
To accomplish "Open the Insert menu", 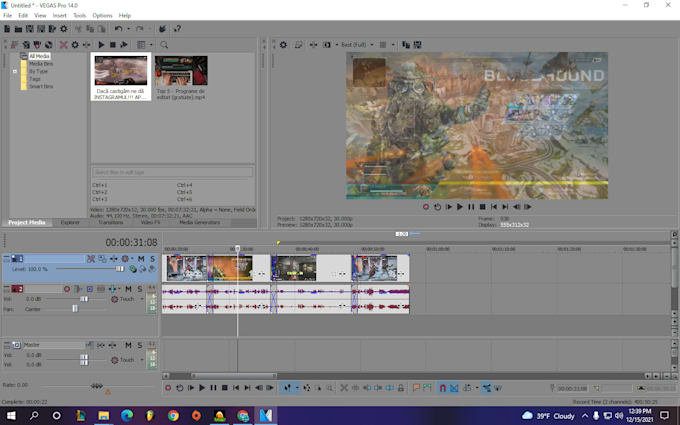I will (60, 15).
